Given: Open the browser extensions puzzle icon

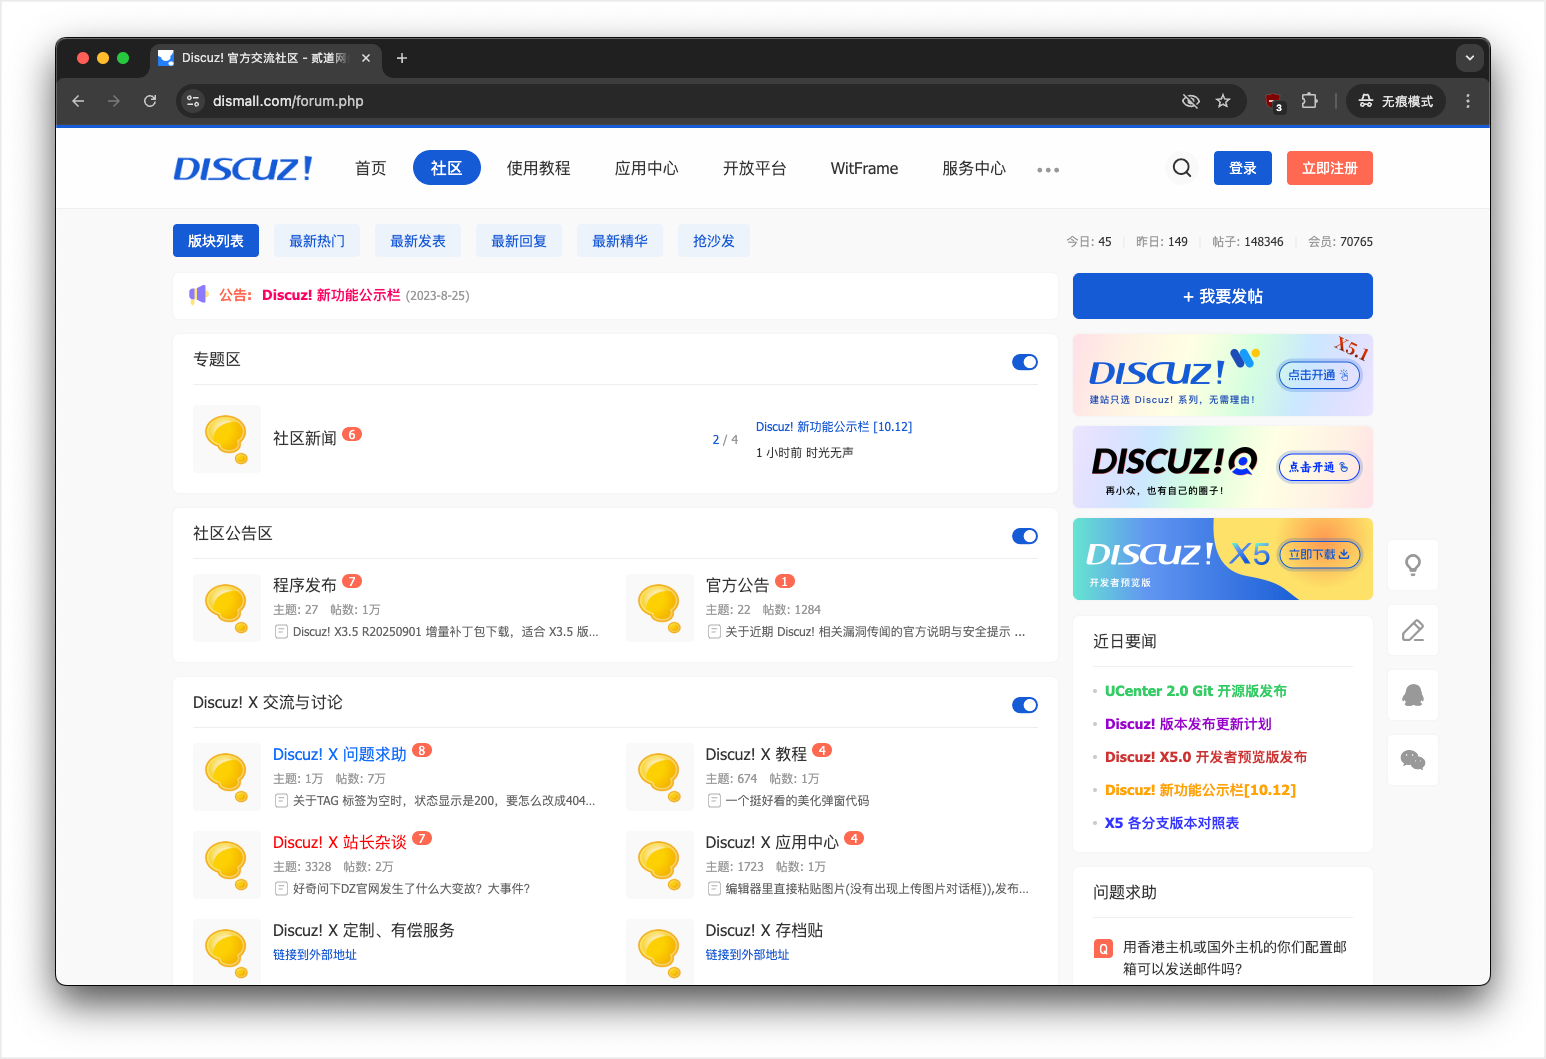Looking at the screenshot, I should pyautogui.click(x=1309, y=101).
